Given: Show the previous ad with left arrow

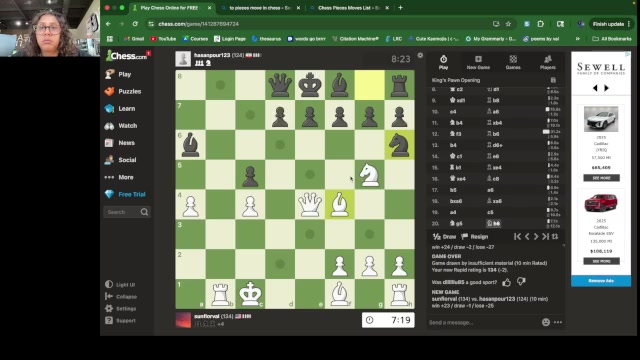Looking at the screenshot, I should tap(595, 88).
